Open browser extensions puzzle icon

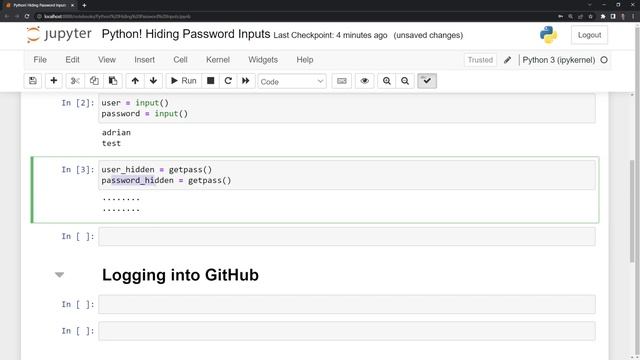click(603, 16)
